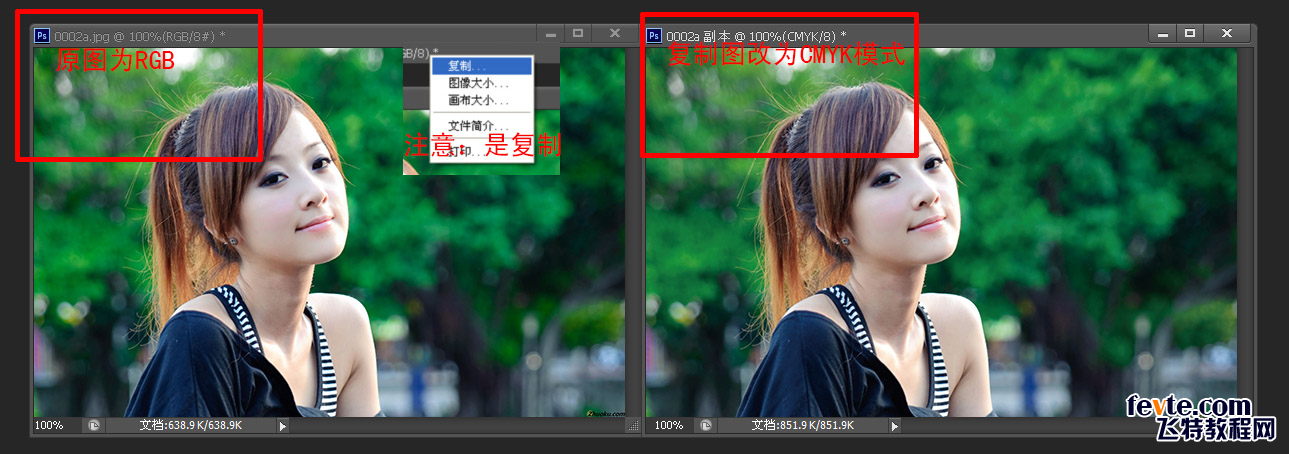Click the zoom field in 0002a.jpg window
The image size is (1289, 454).
pyautogui.click(x=57, y=425)
